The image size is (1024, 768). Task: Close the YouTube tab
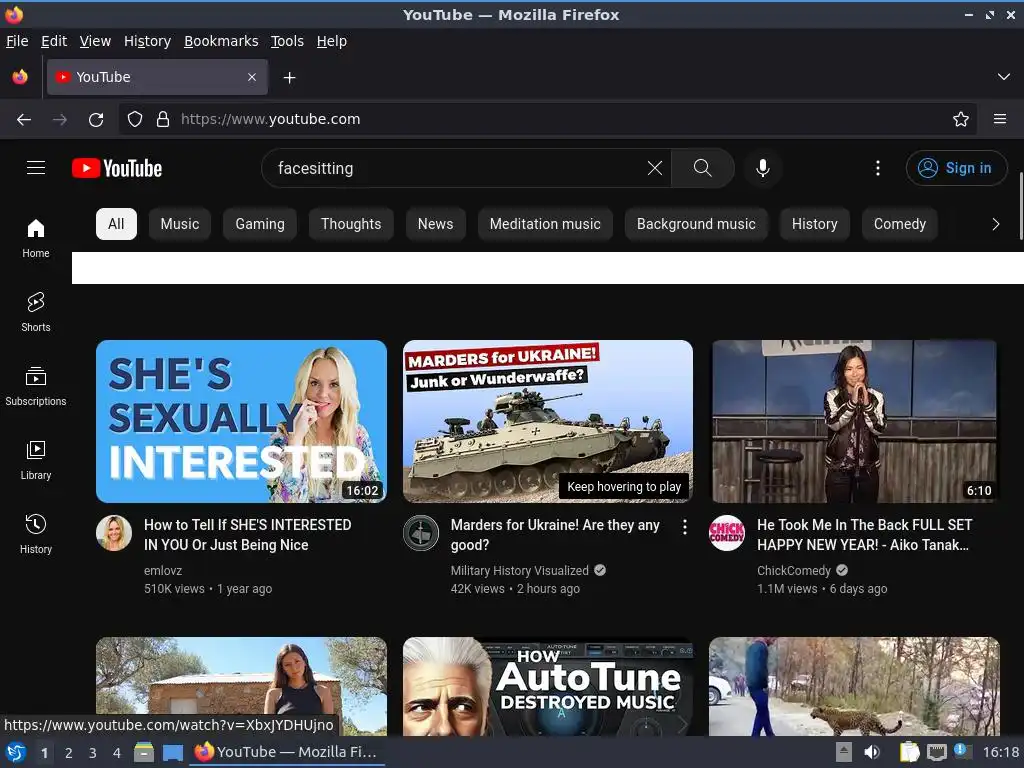pos(252,77)
